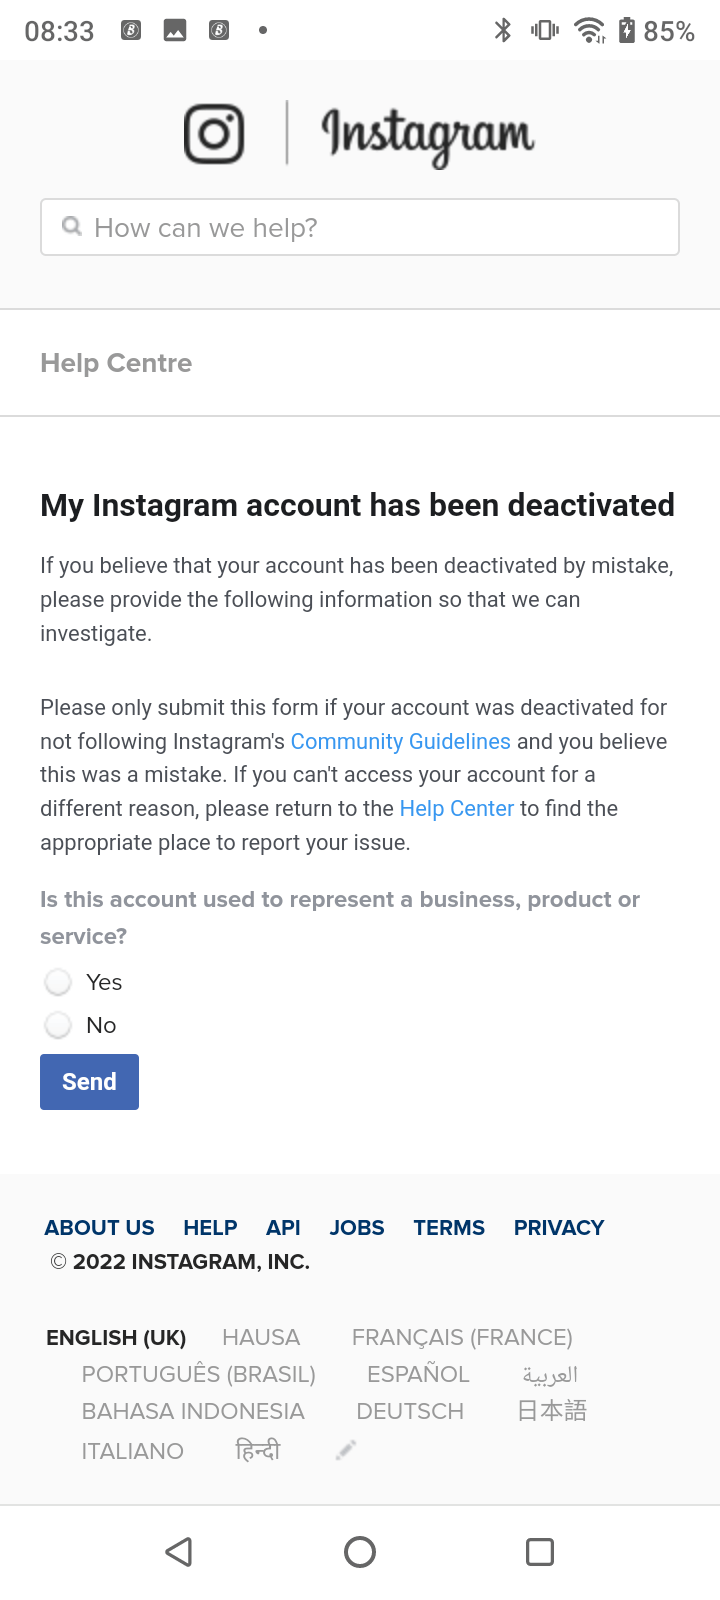720x1600 pixels.
Task: Pick 日本語 as the display language
Action: [x=551, y=1411]
